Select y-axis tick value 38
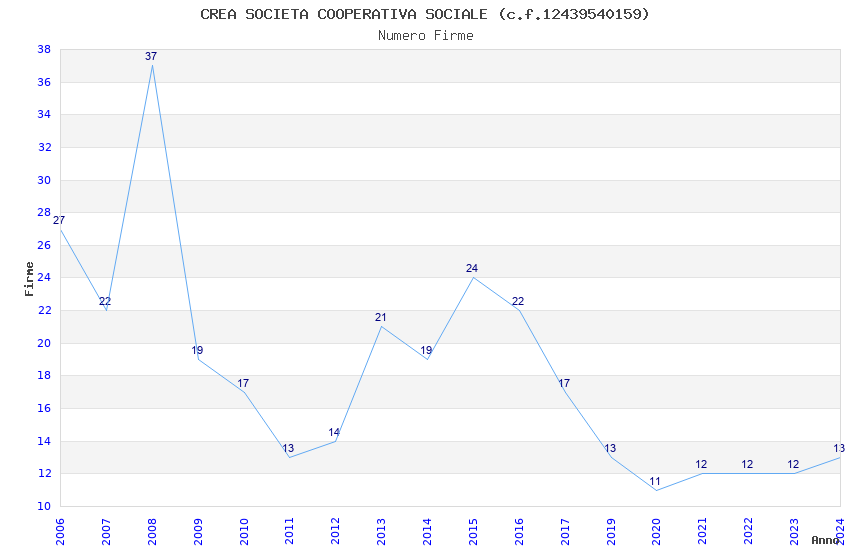 pyautogui.click(x=44, y=49)
